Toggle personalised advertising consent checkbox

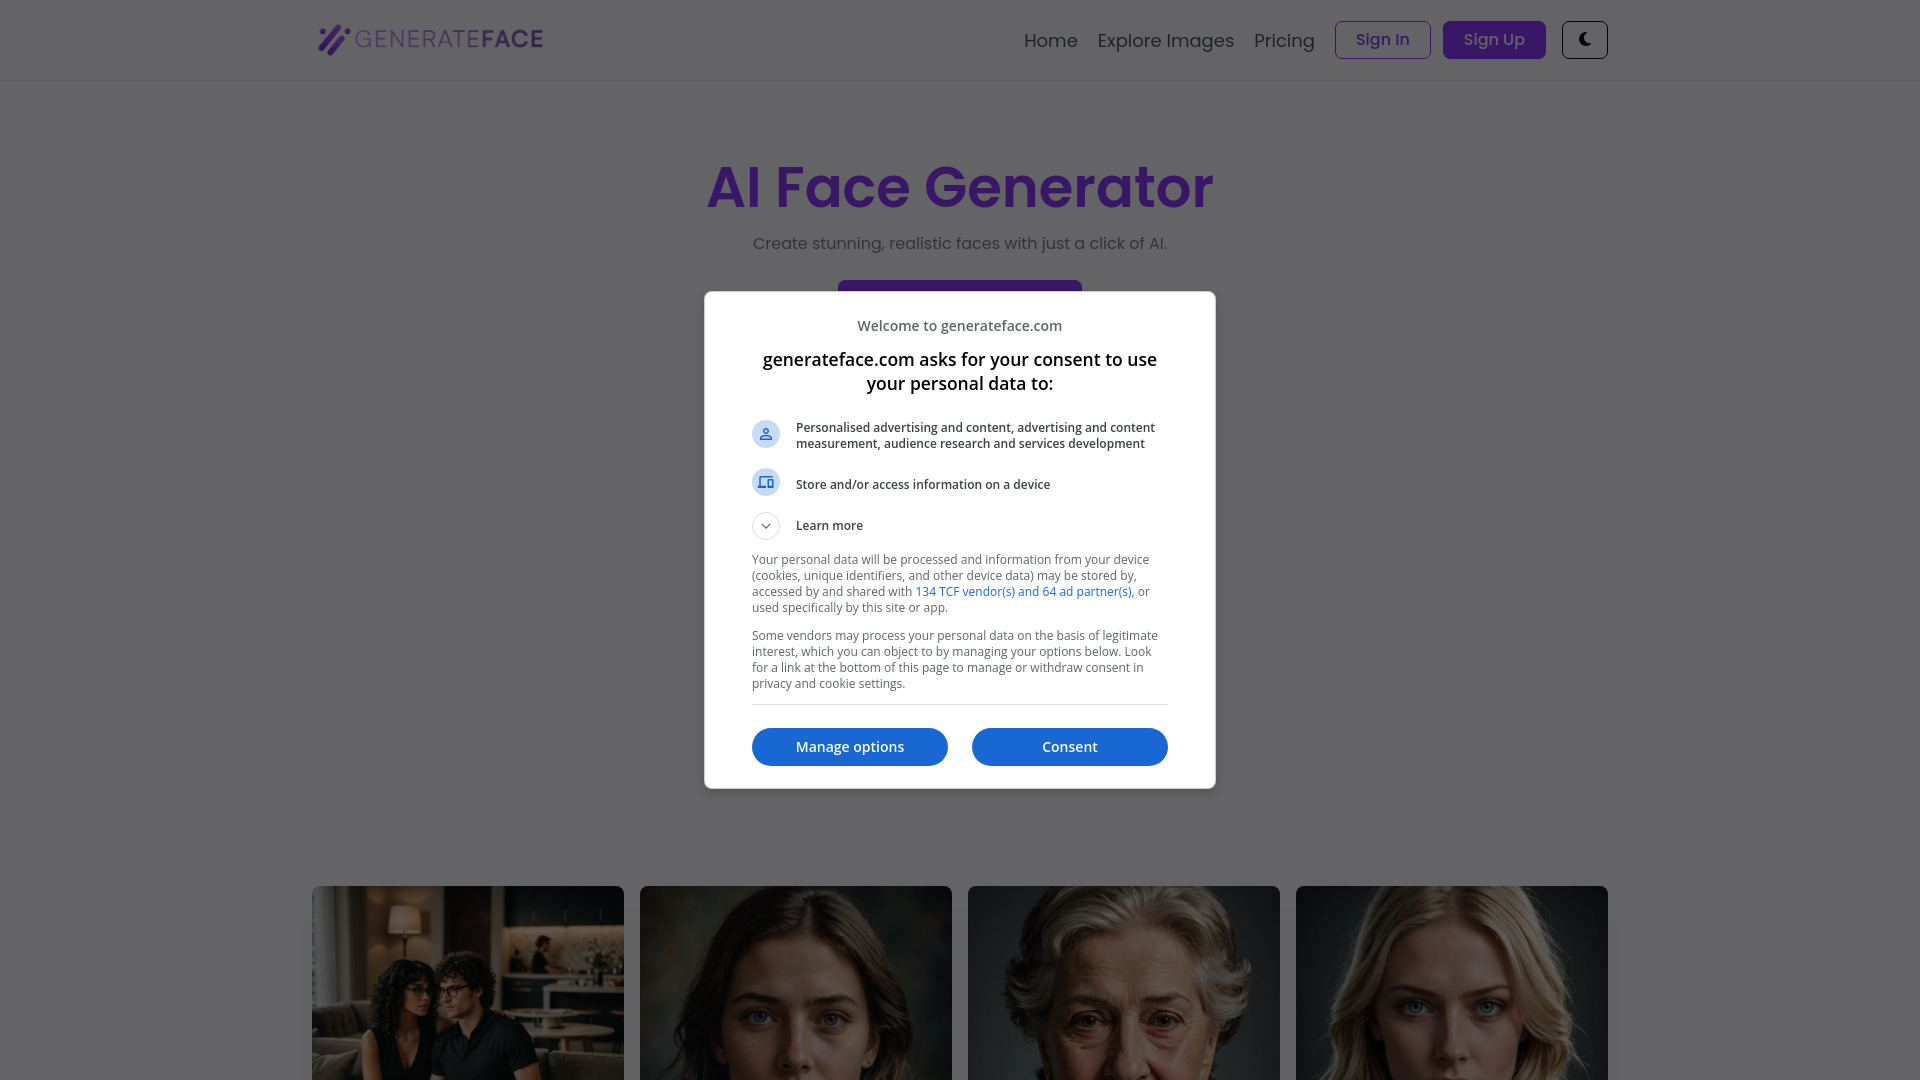[765, 434]
